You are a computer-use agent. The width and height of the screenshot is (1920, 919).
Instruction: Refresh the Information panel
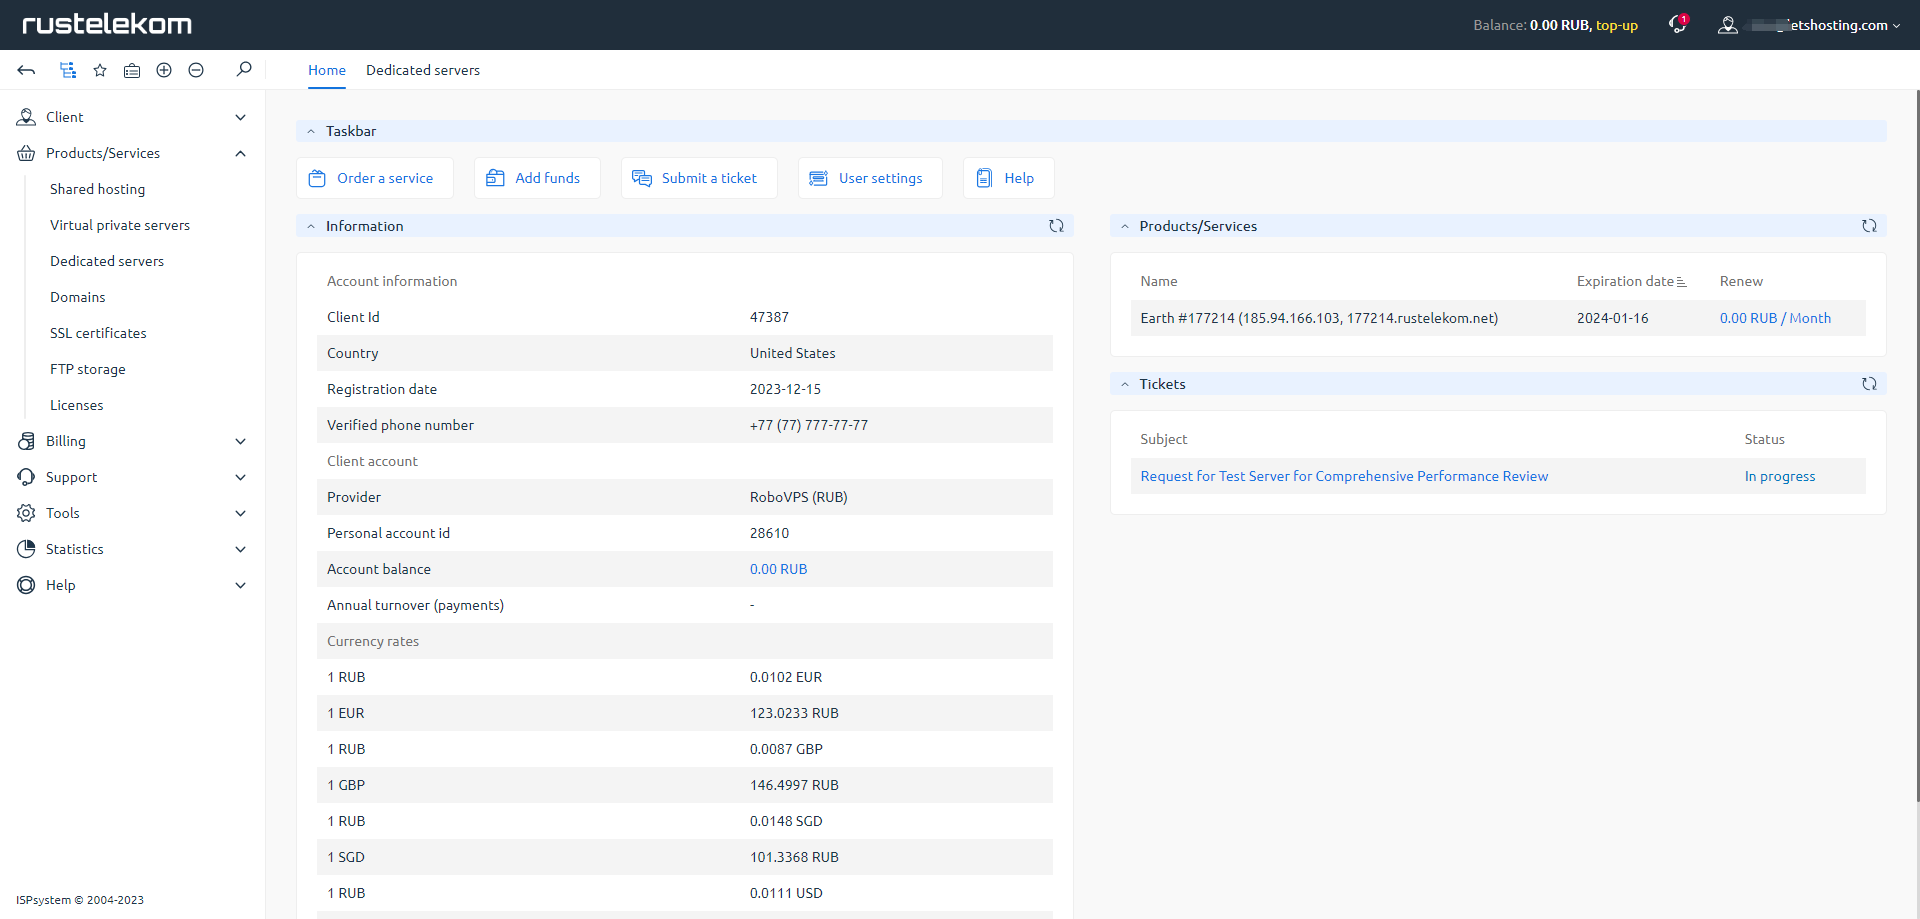click(x=1056, y=226)
